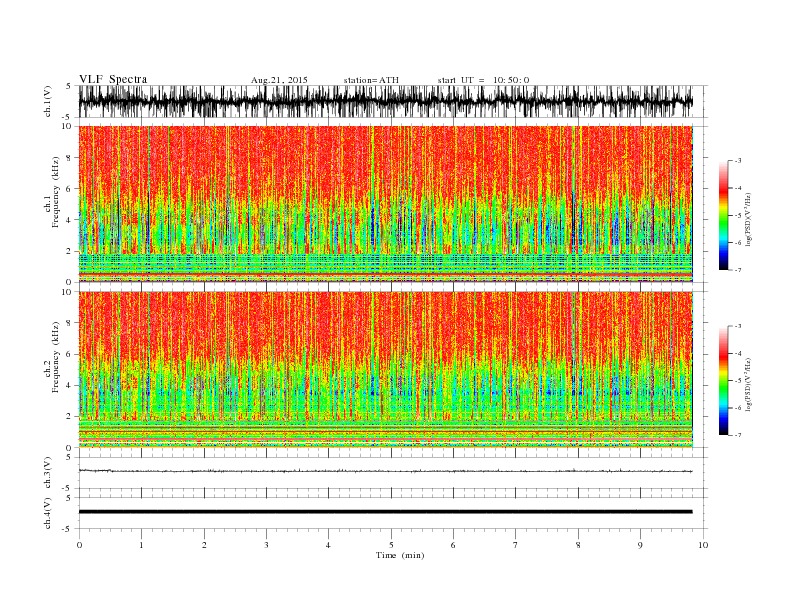The height and width of the screenshot is (612, 792).
Task: Click the '10' kHz tick atop ch.1 frequency axis
Action: coord(68,126)
